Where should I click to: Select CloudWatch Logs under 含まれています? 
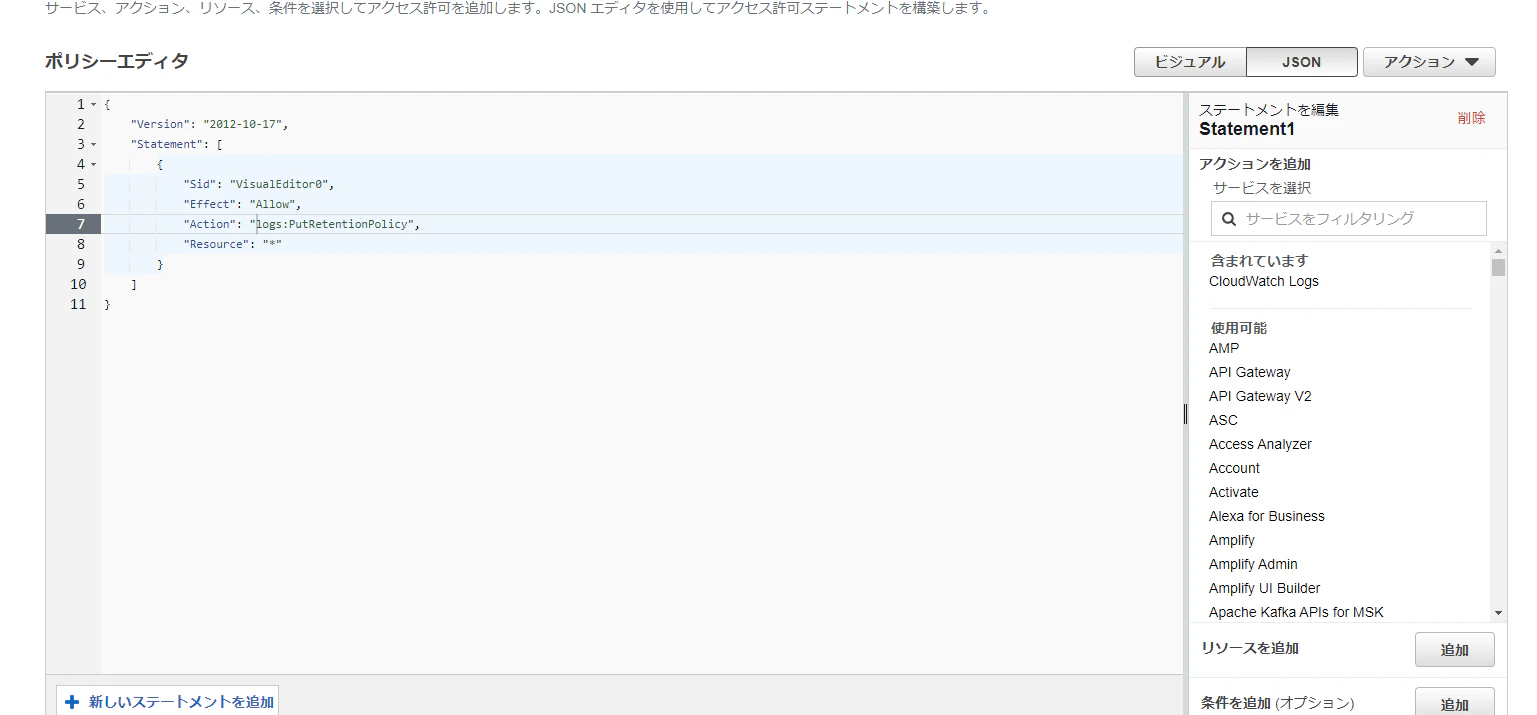pyautogui.click(x=1264, y=281)
